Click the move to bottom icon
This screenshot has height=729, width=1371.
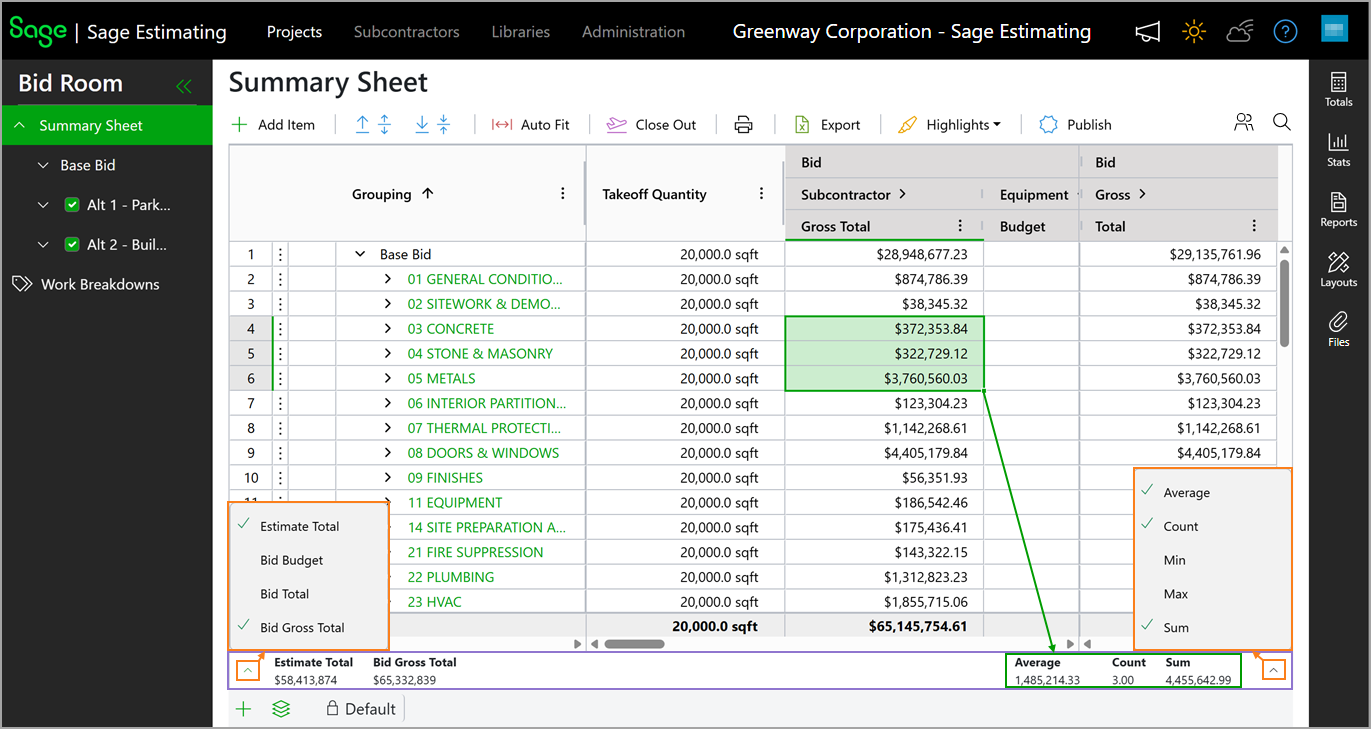(x=444, y=124)
